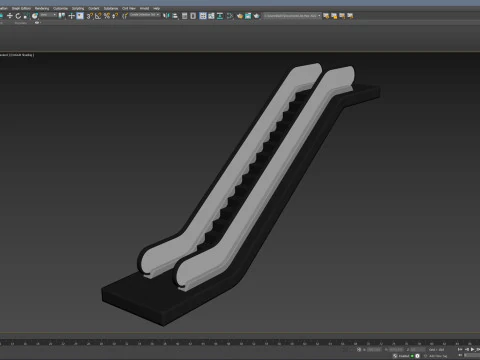480x360 pixels.
Task: Toggle the Absolute/Offset transform mode icon
Action: tap(359, 349)
